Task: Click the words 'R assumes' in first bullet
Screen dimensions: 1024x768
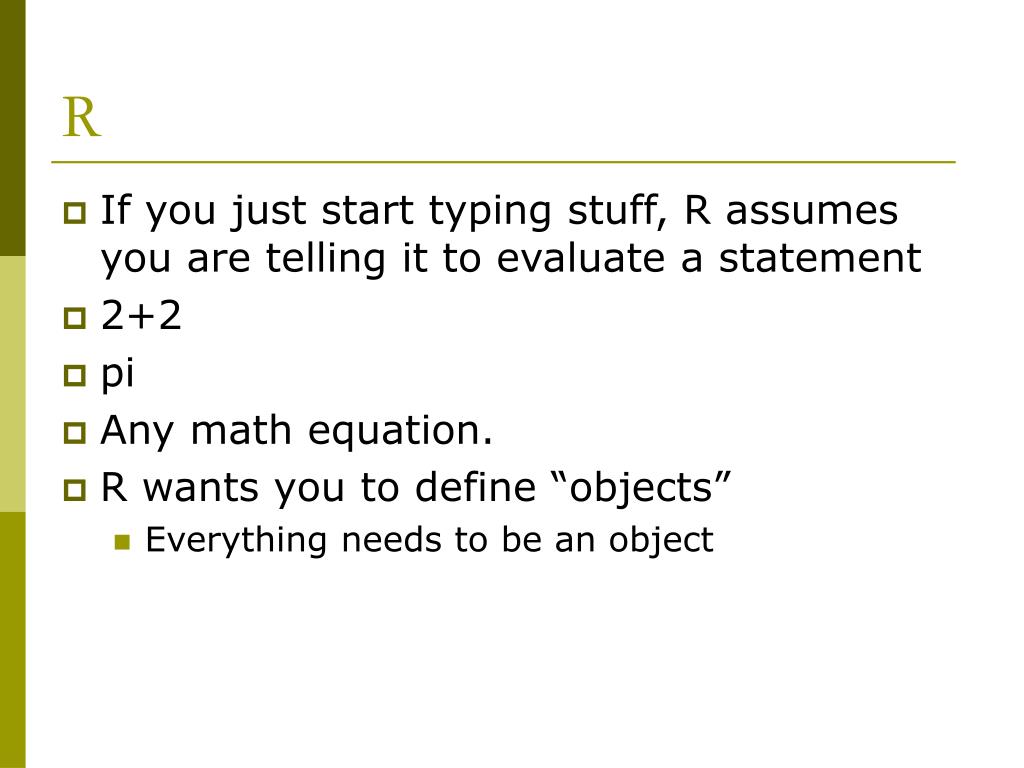Action: point(791,210)
